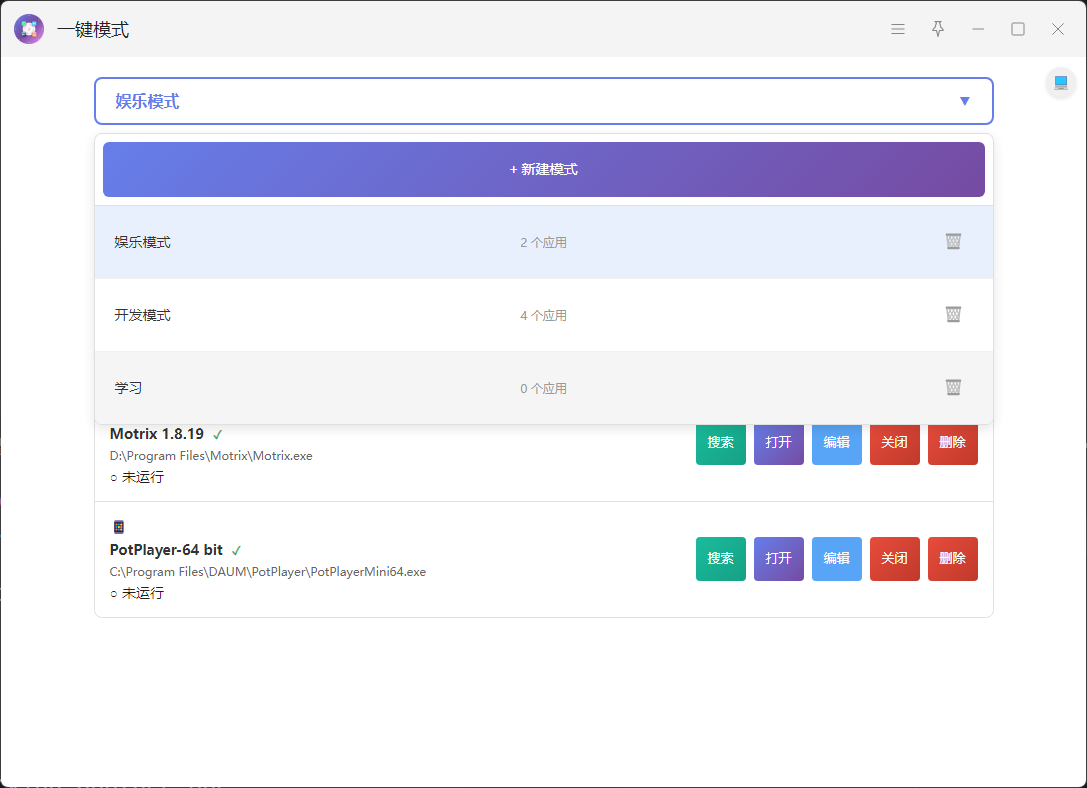Remove 学习 mode using its trash icon

point(953,387)
